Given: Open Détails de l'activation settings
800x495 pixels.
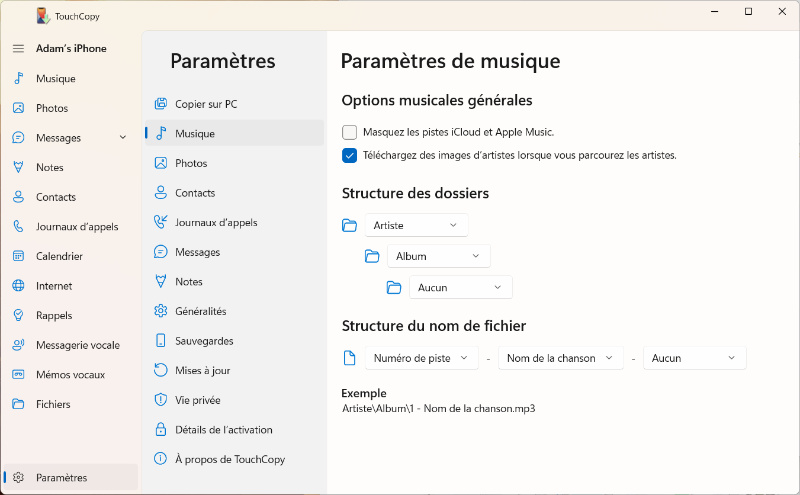Looking at the screenshot, I should 223,430.
